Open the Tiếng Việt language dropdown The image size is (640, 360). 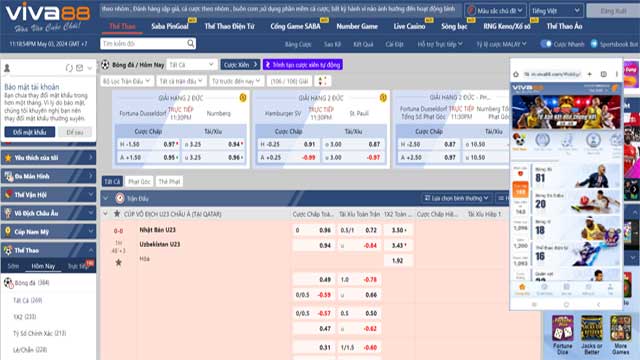pos(556,11)
